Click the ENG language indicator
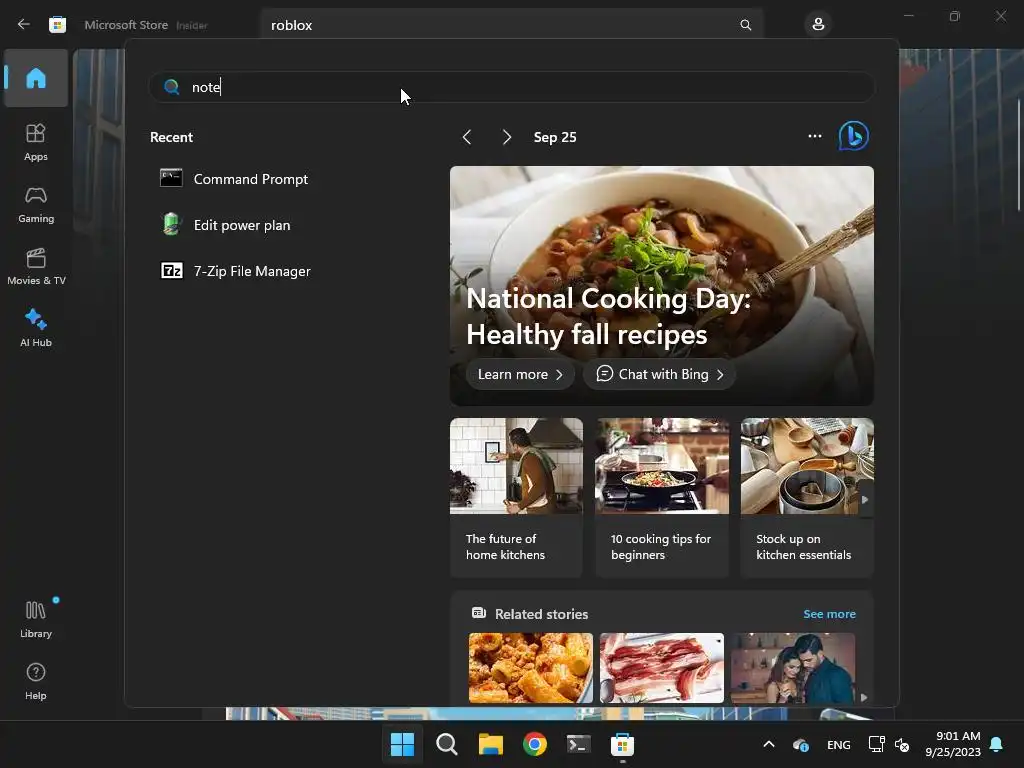Viewport: 1024px width, 768px height. point(839,744)
